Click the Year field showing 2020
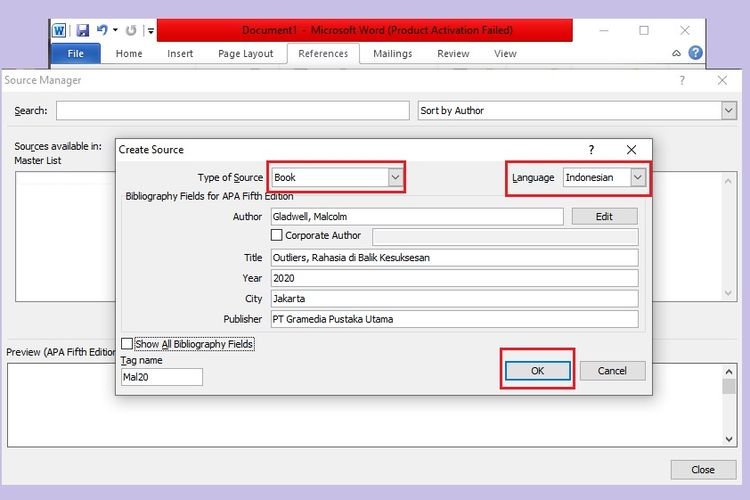Viewport: 750px width, 500px height. click(454, 278)
